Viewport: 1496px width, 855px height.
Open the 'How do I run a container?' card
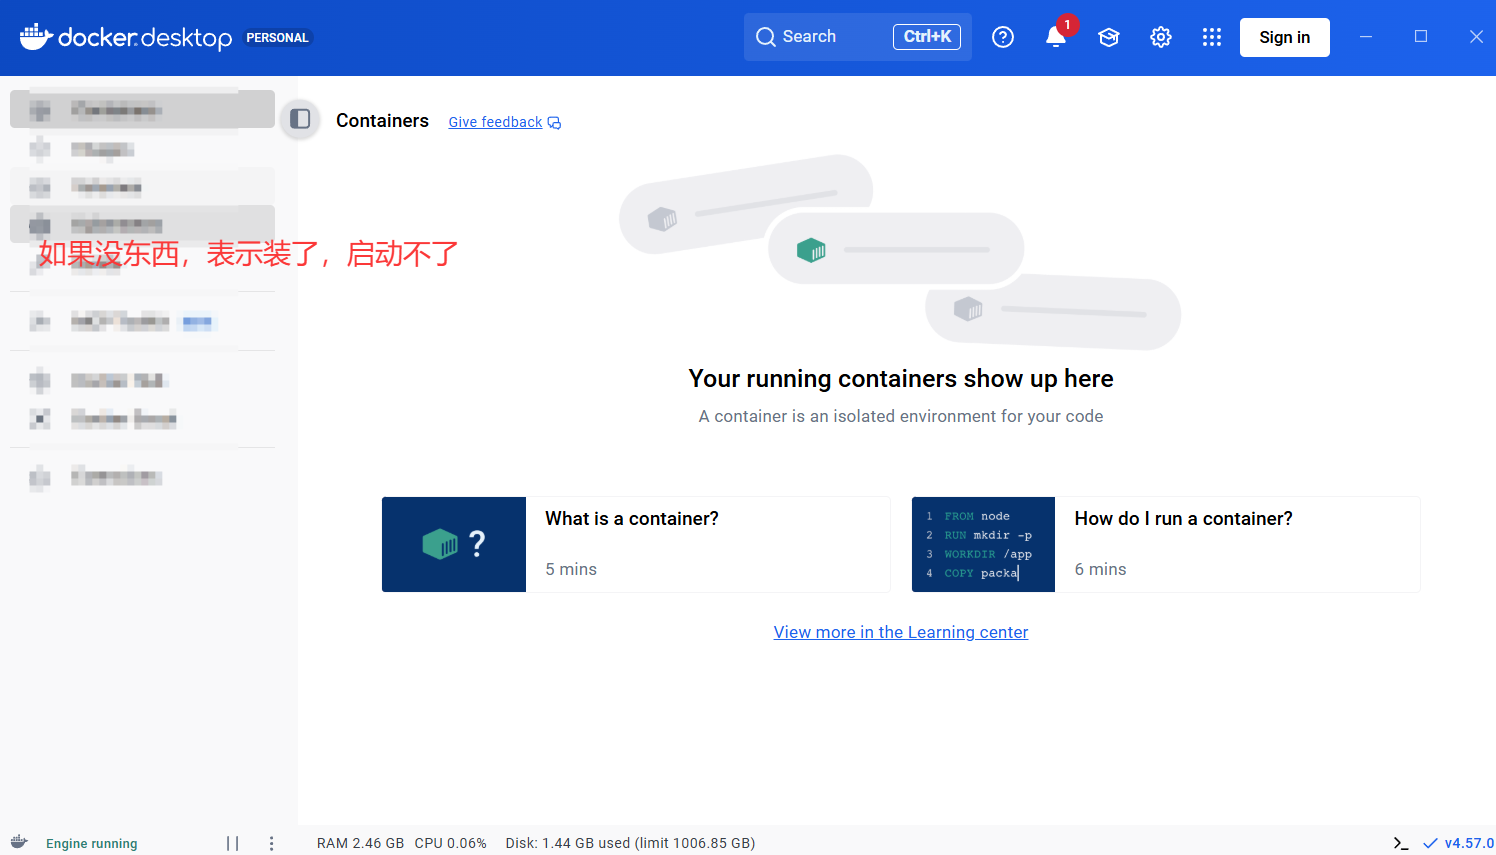[x=1166, y=544]
